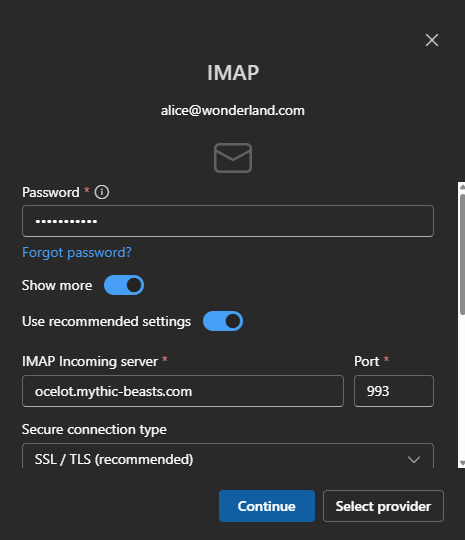465x540 pixels.
Task: Disable the Use recommended settings switch
Action: coord(223,321)
